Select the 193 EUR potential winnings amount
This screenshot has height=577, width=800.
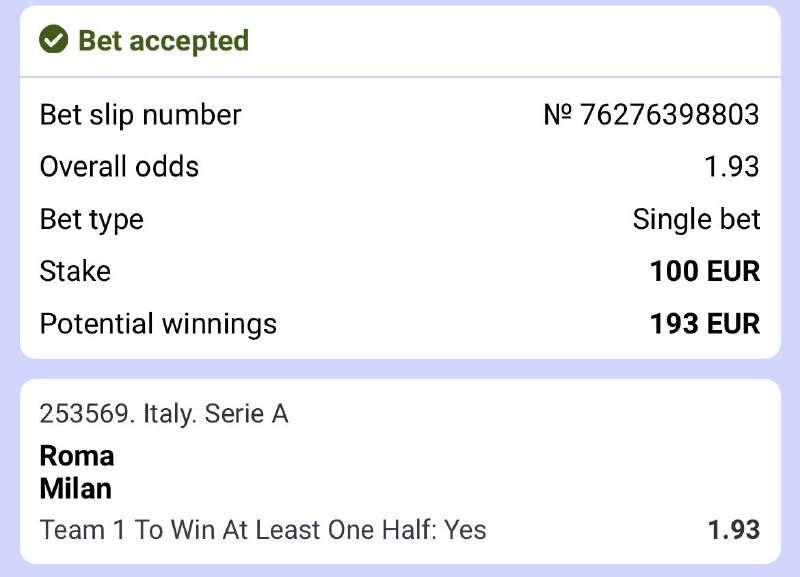point(704,324)
